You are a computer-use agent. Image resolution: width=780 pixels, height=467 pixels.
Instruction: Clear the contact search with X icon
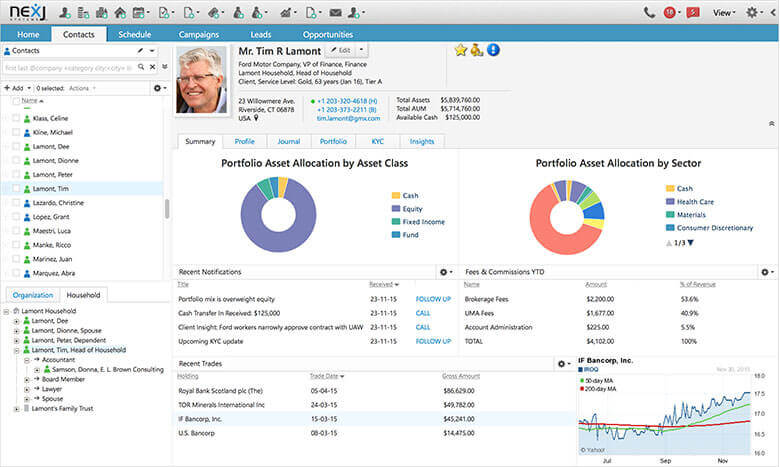[x=153, y=67]
